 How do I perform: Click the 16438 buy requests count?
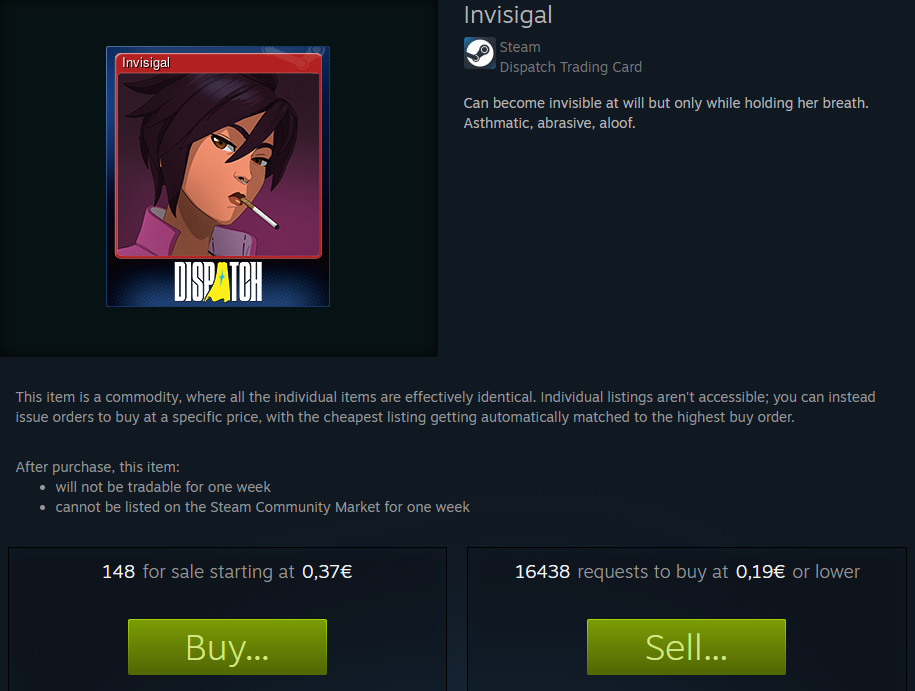click(542, 571)
